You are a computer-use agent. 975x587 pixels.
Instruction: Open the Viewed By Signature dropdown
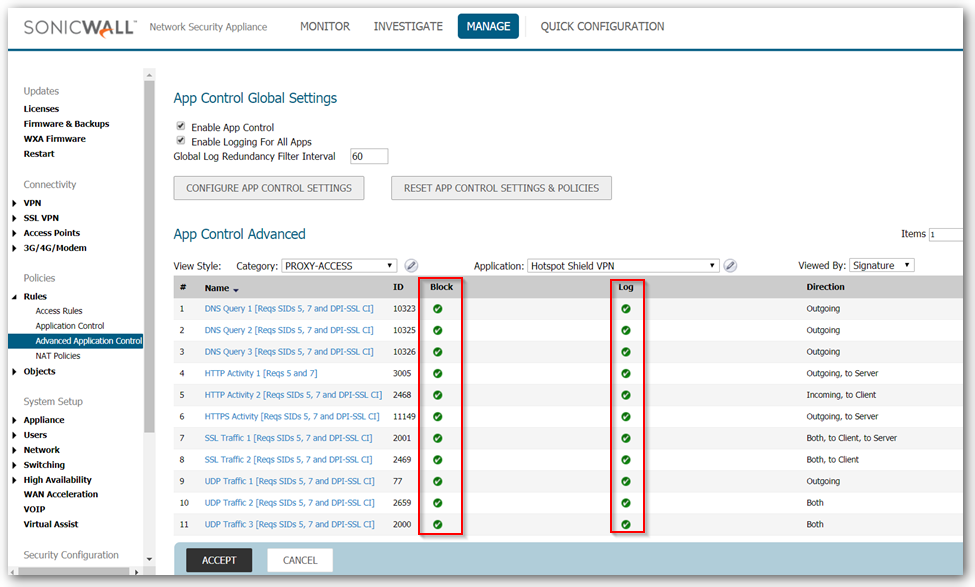click(882, 265)
